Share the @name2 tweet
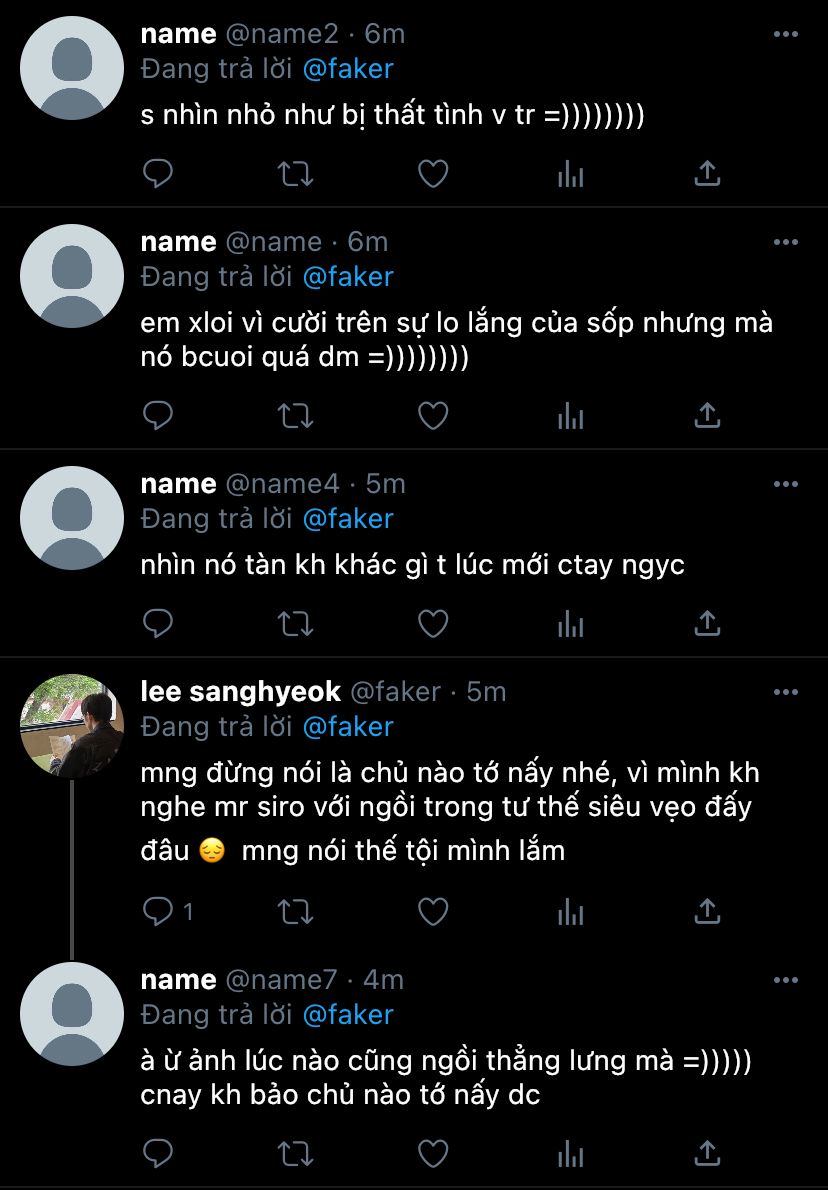The width and height of the screenshot is (828, 1190). [x=707, y=175]
